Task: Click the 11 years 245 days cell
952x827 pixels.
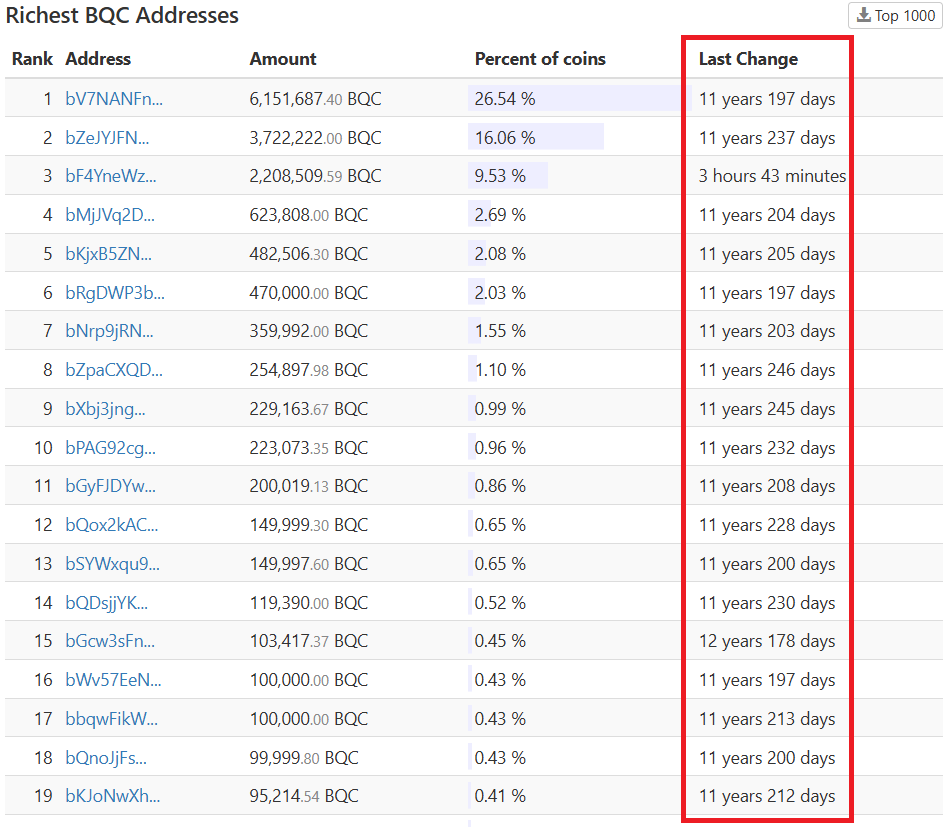Action: point(767,409)
